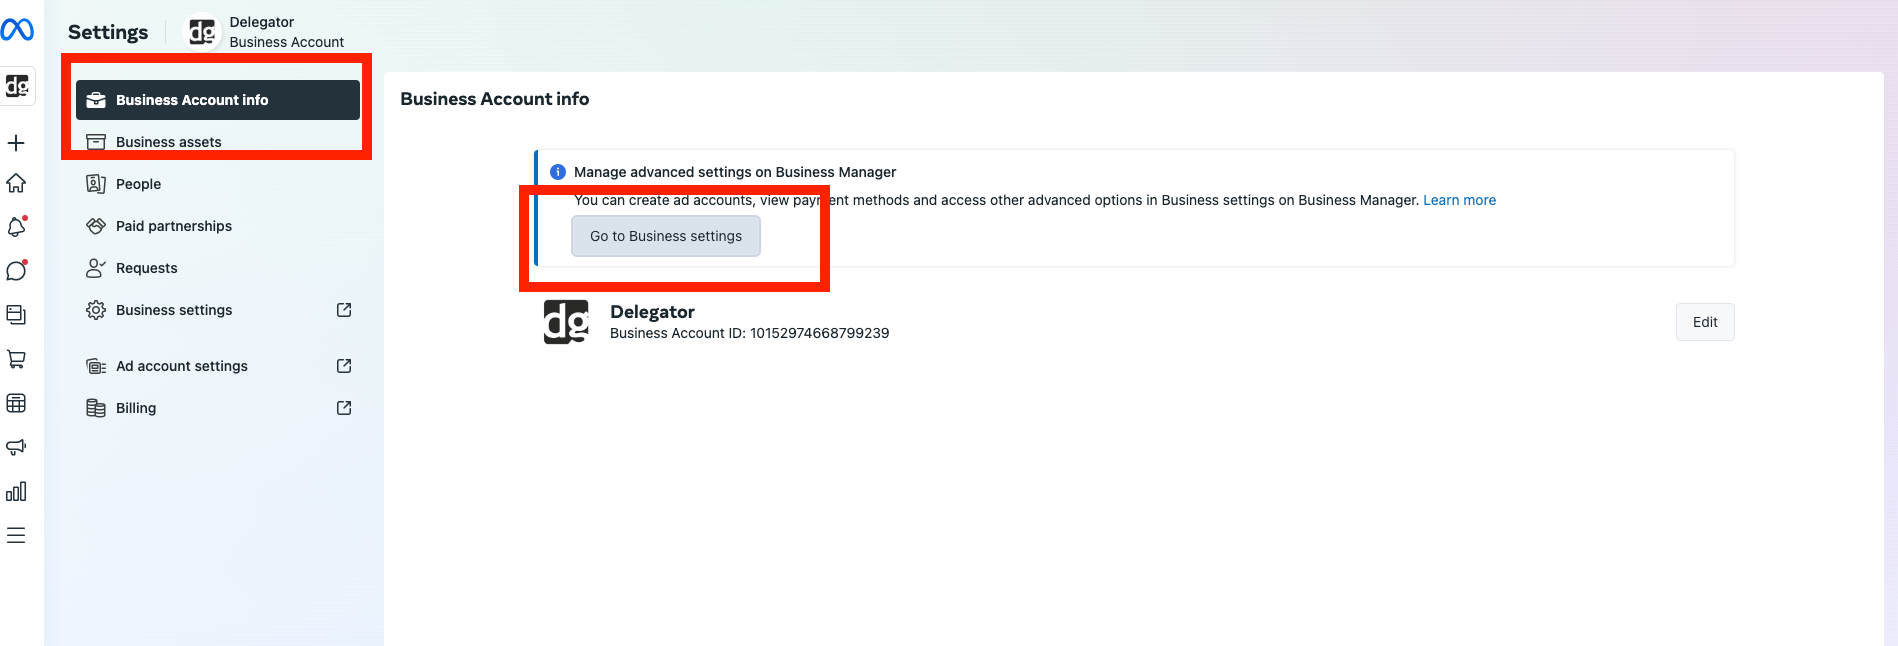Click the Edit button for Delegator
The image size is (1898, 646).
tap(1705, 322)
